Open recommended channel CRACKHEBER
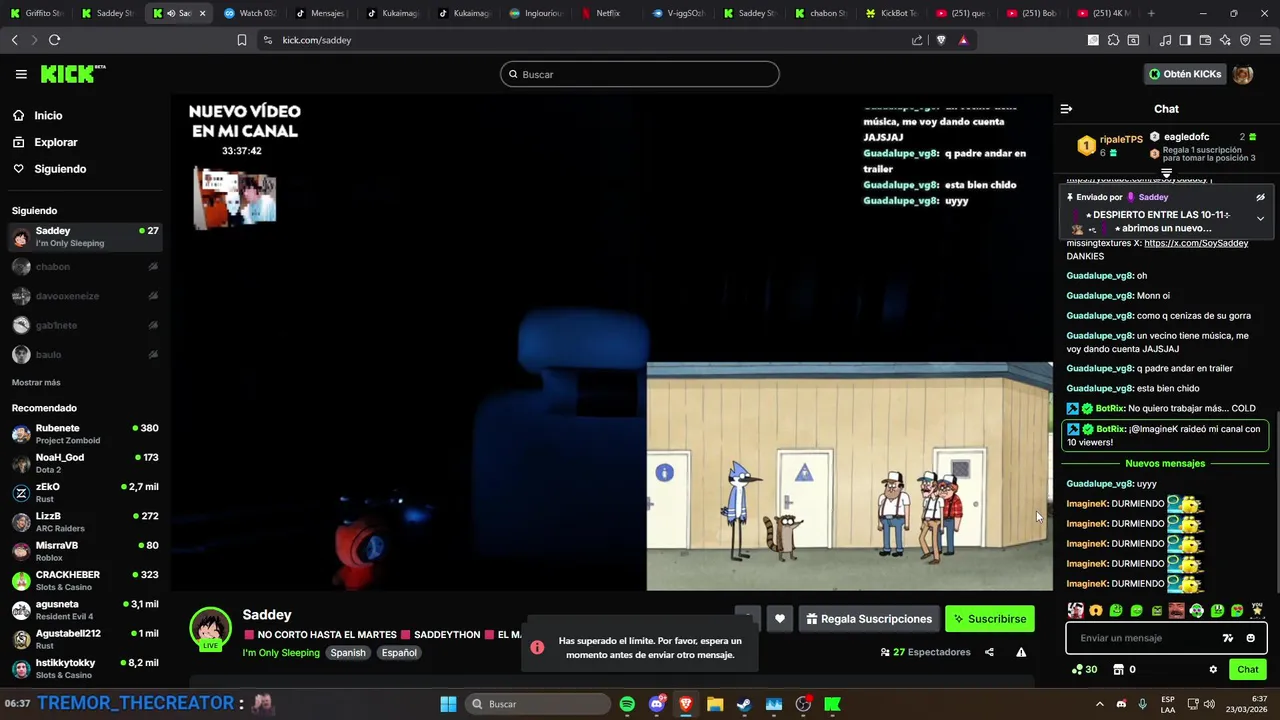This screenshot has height=720, width=1280. tap(85, 580)
